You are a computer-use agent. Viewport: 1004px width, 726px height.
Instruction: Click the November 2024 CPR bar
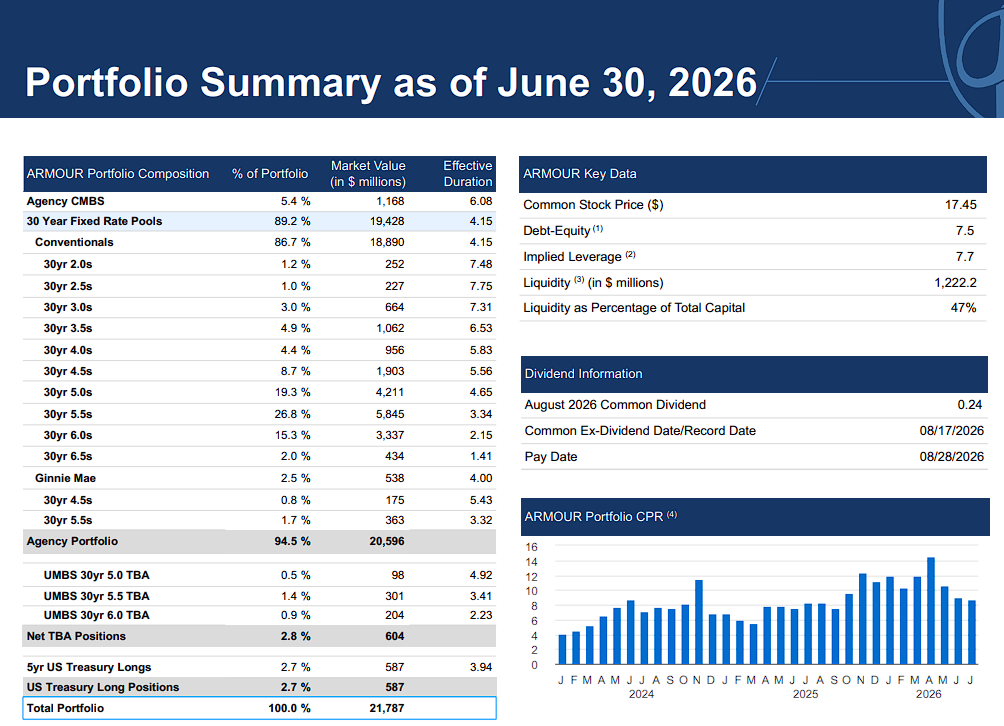tap(699, 622)
